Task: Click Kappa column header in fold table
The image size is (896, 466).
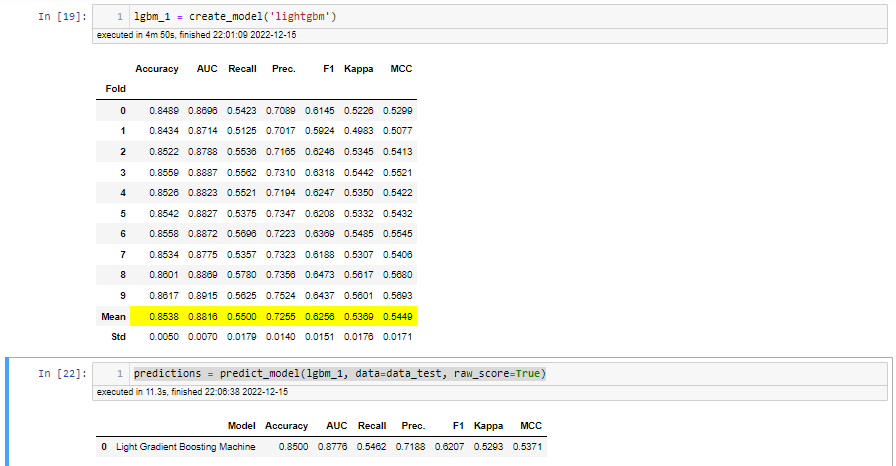Action: pos(358,69)
